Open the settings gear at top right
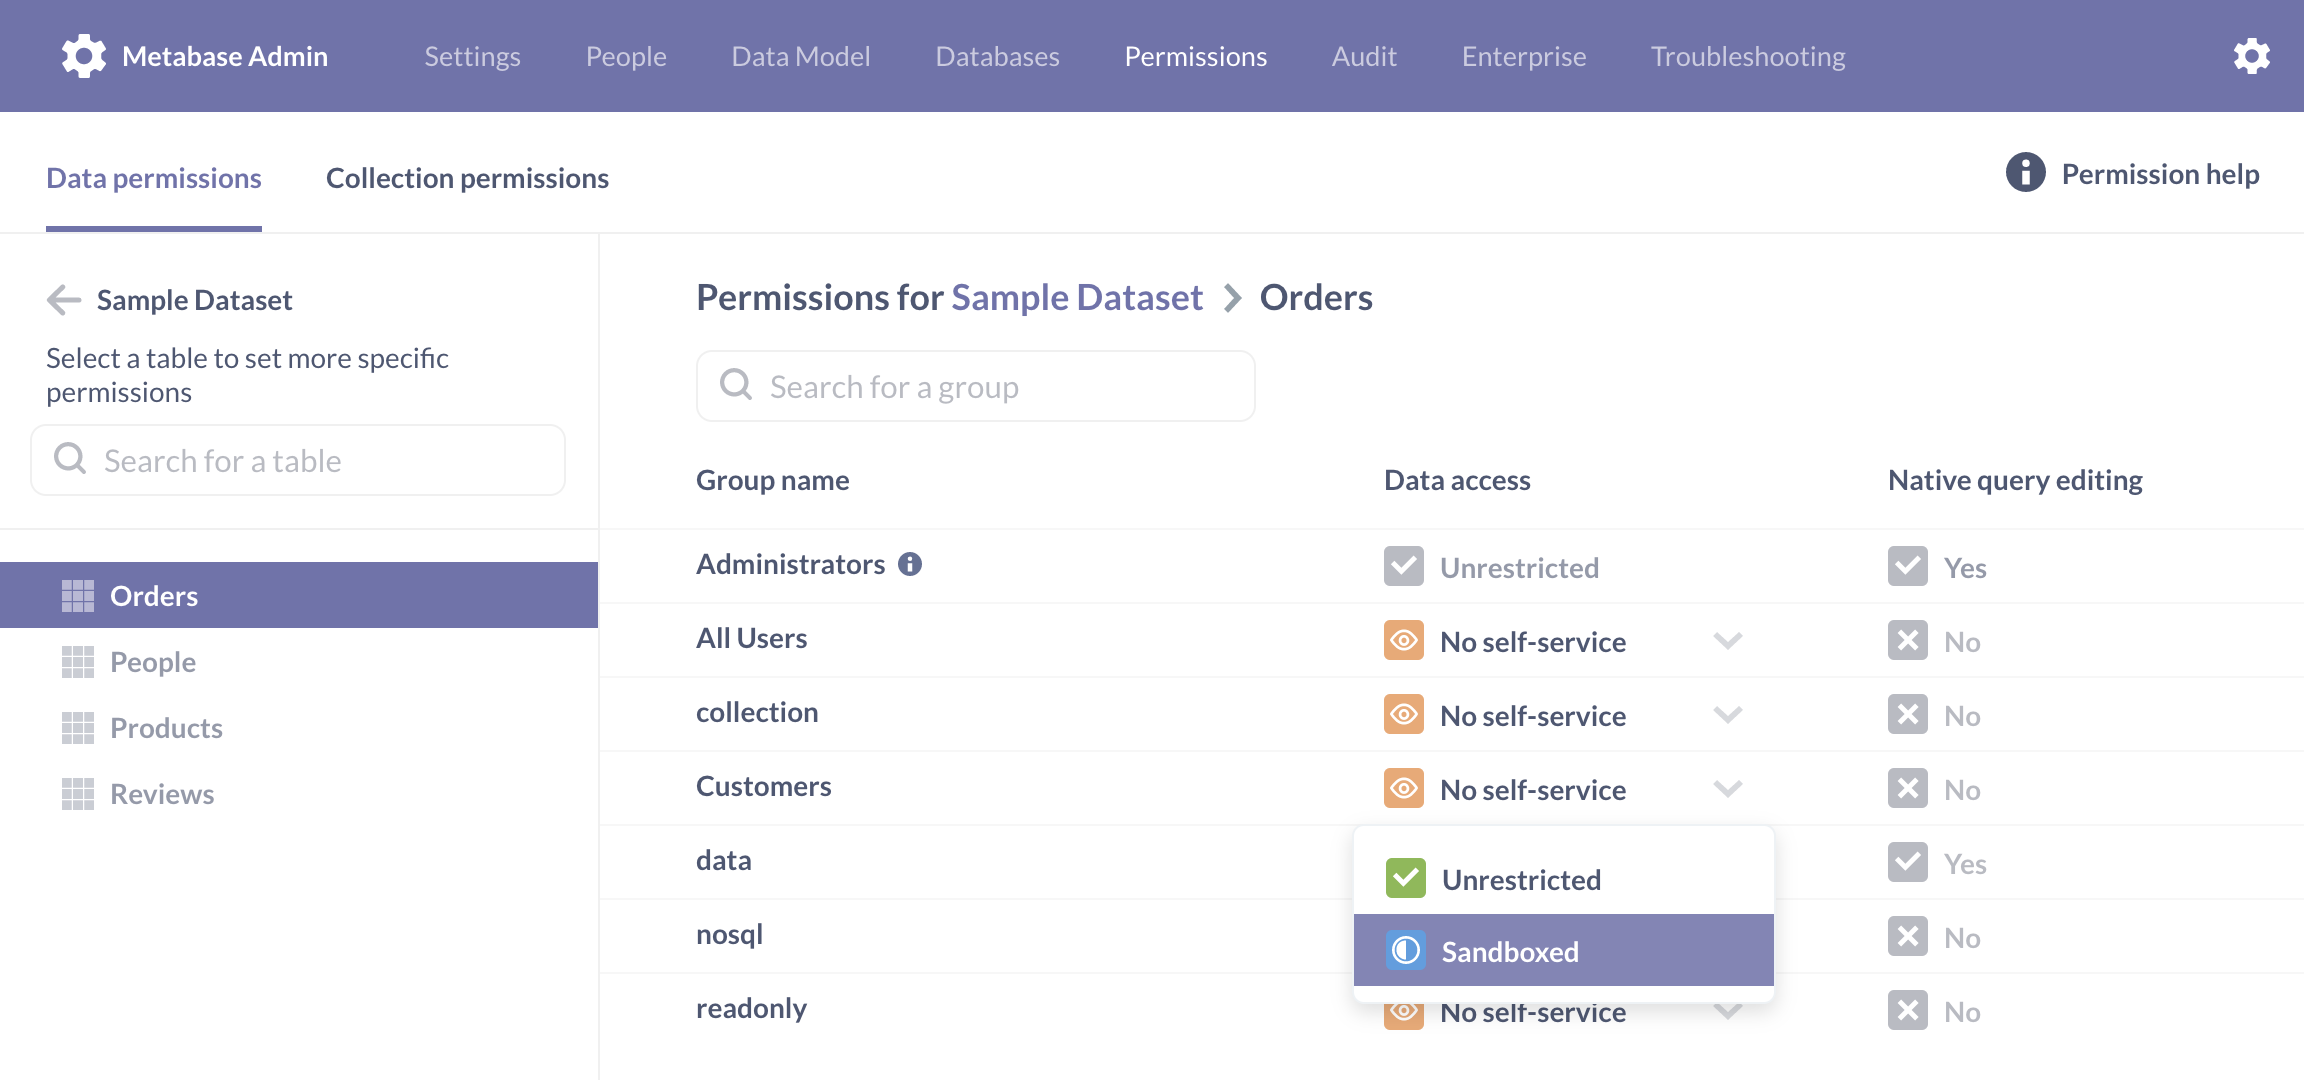The image size is (2304, 1080). click(x=2252, y=56)
